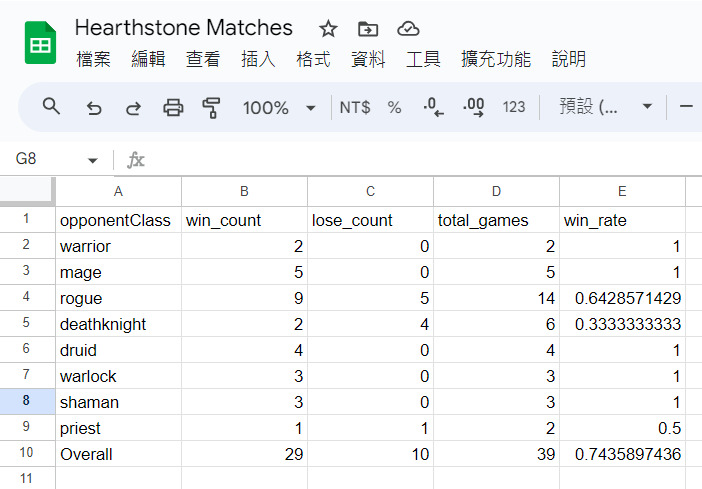Increase decimal places
The image size is (702, 489).
[x=474, y=107]
